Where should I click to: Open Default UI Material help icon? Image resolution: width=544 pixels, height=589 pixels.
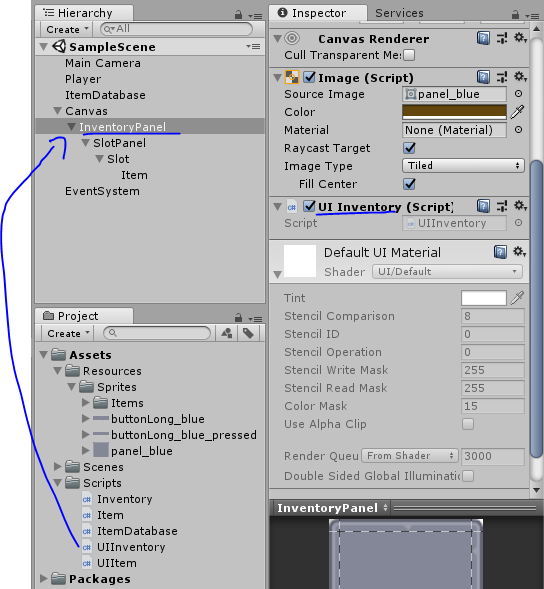tap(500, 252)
